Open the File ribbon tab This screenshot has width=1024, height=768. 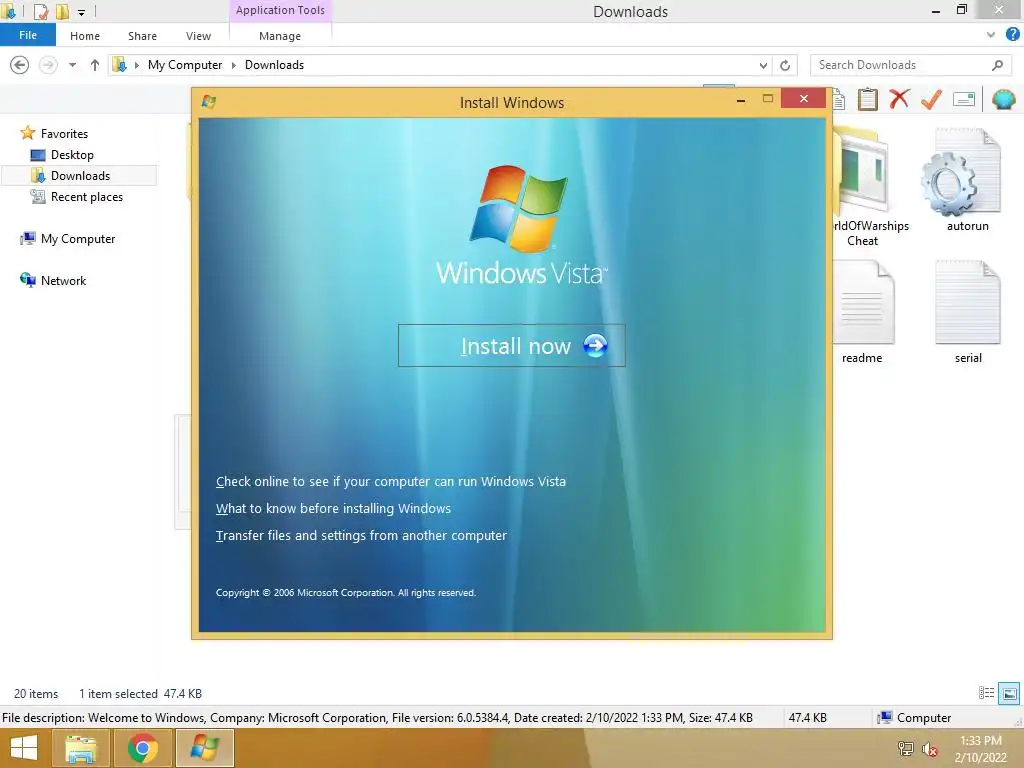coord(27,35)
